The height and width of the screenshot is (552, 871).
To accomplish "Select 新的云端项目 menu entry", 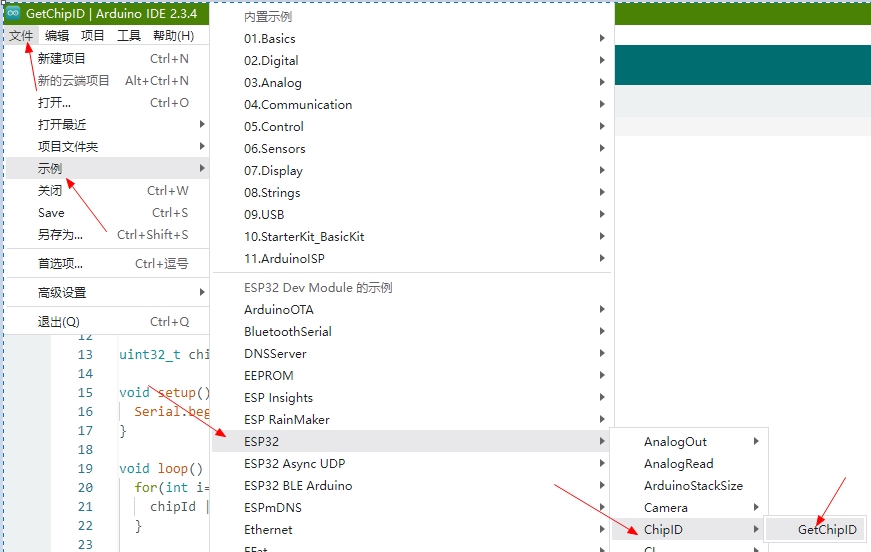I will click(107, 81).
